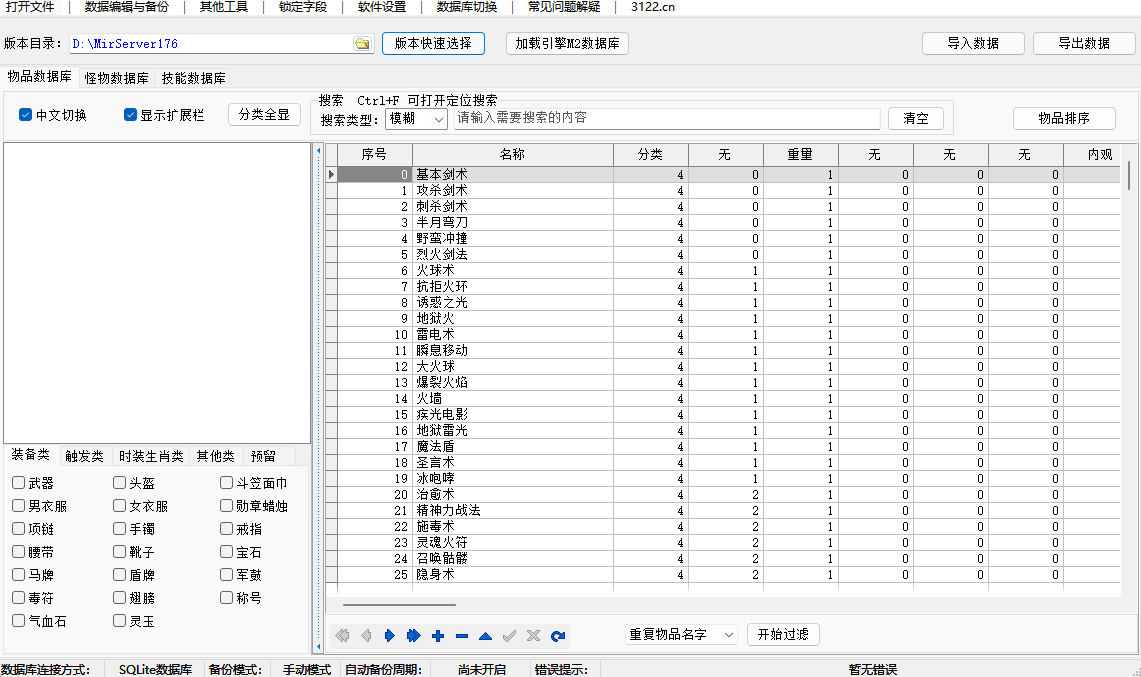Click the refresh data icon in navigator

pos(558,636)
